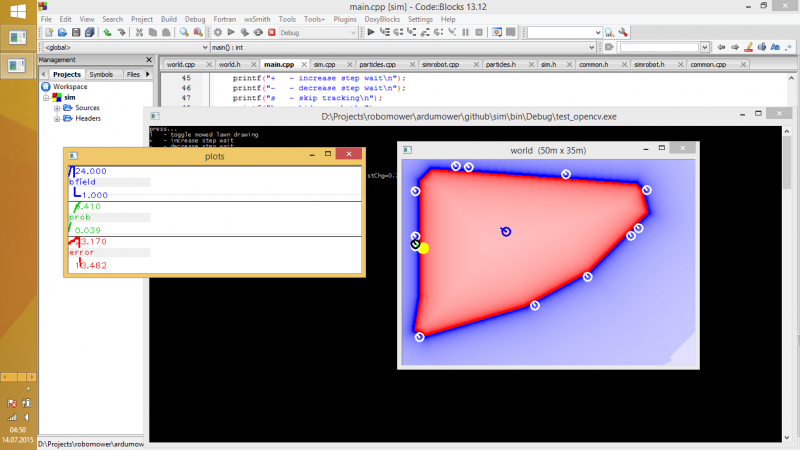Select the Symbols tab in Management

[101, 74]
